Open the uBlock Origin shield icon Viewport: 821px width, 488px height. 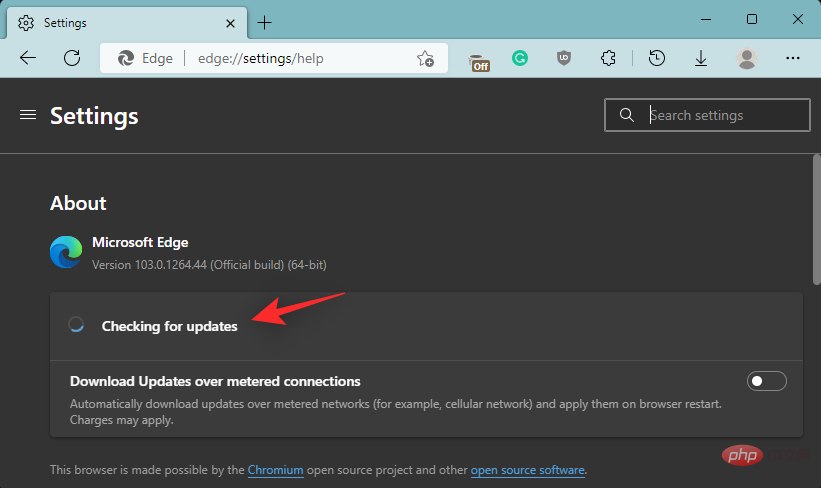tap(564, 58)
